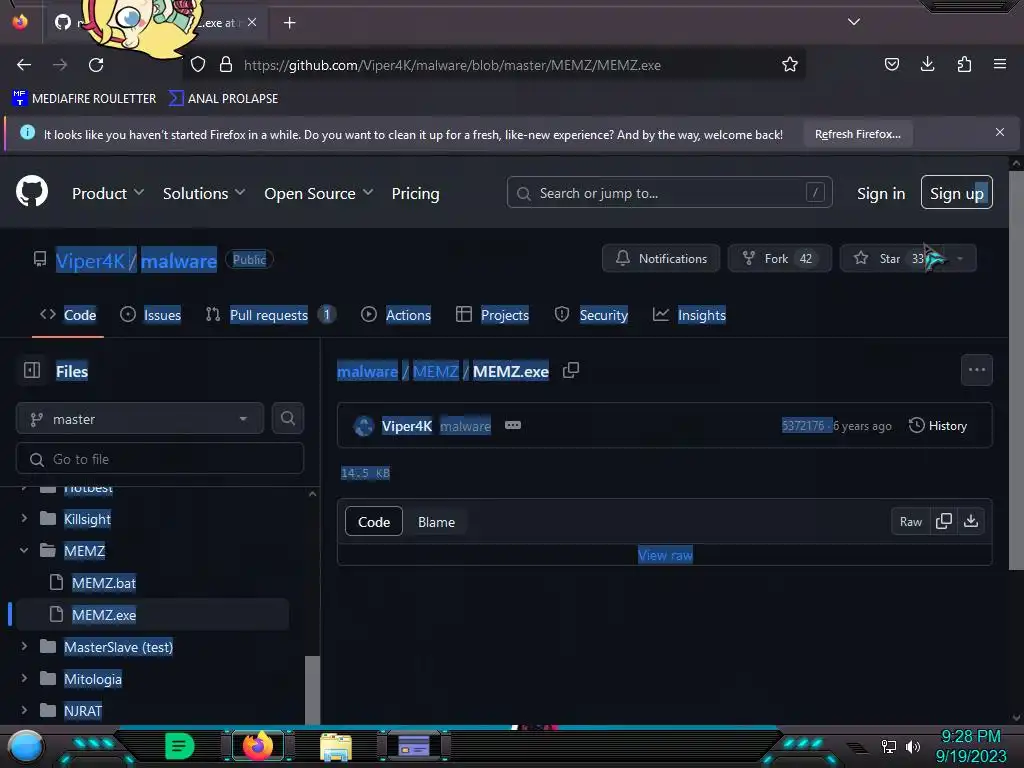Expand the Solutions menu

pos(204,193)
